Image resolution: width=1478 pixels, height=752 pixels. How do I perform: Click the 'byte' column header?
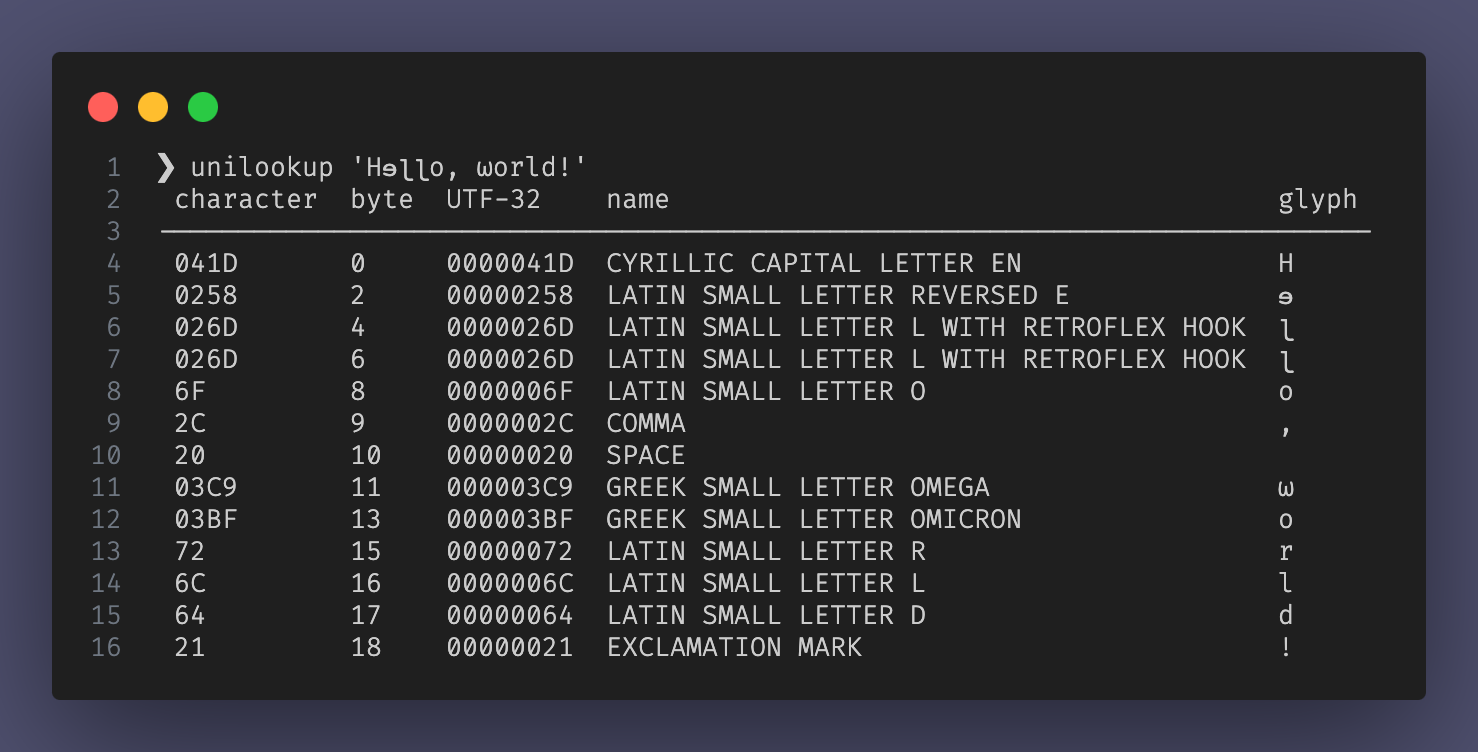tap(382, 199)
